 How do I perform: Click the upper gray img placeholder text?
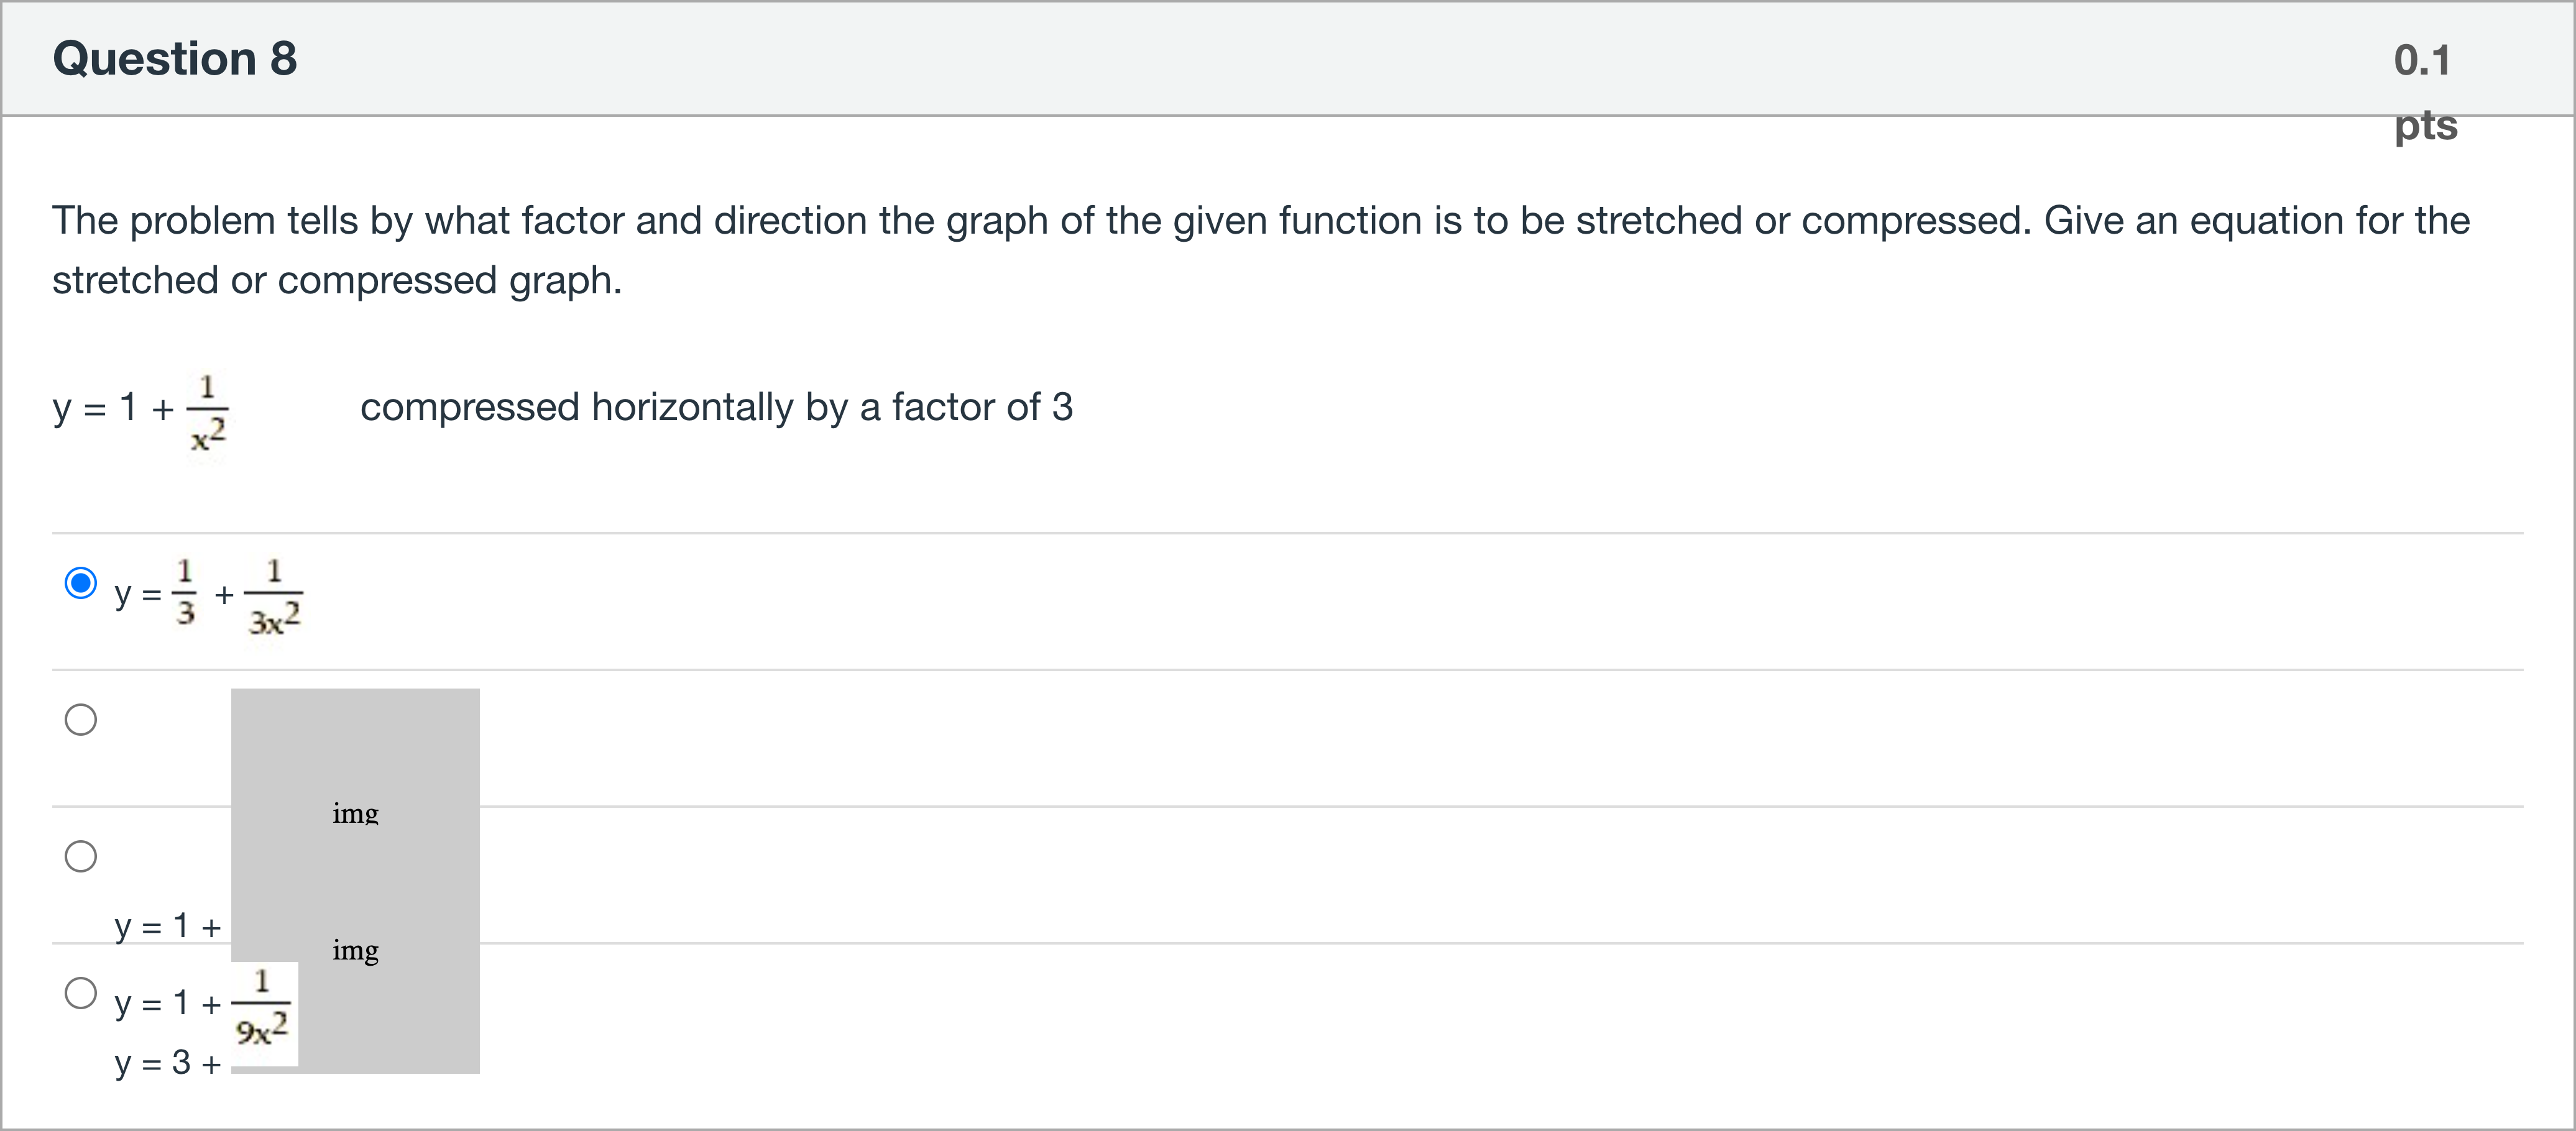(355, 813)
